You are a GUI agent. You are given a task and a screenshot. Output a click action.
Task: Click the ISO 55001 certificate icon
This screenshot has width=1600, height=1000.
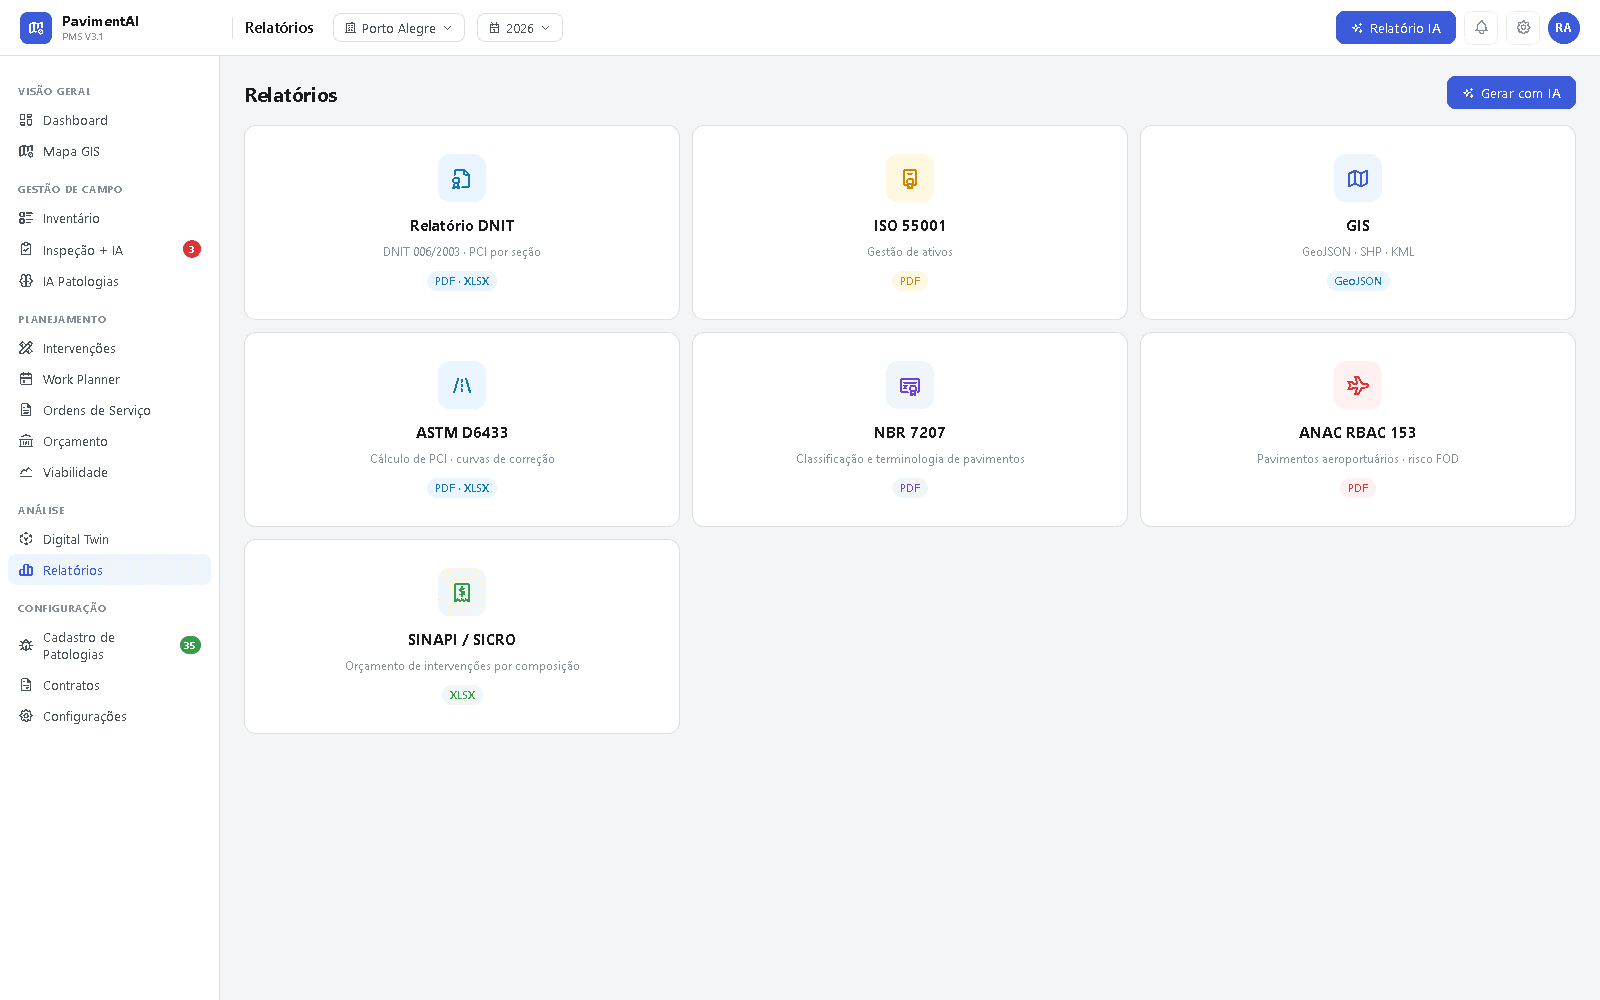tap(910, 178)
